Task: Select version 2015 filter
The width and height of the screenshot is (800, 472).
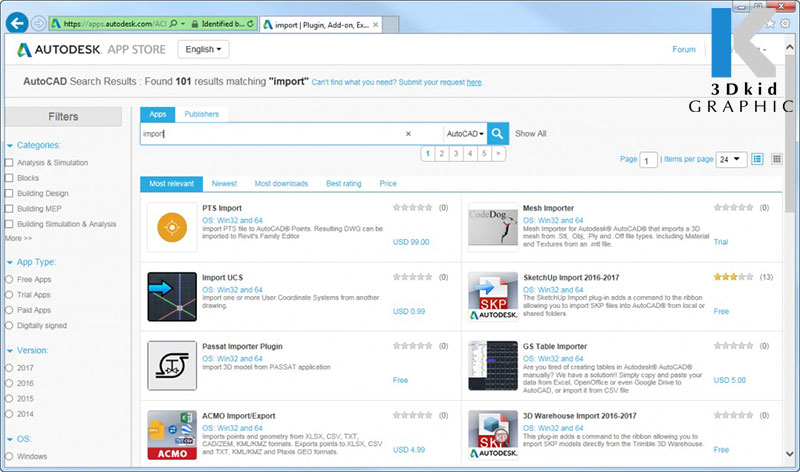Action: [x=9, y=399]
